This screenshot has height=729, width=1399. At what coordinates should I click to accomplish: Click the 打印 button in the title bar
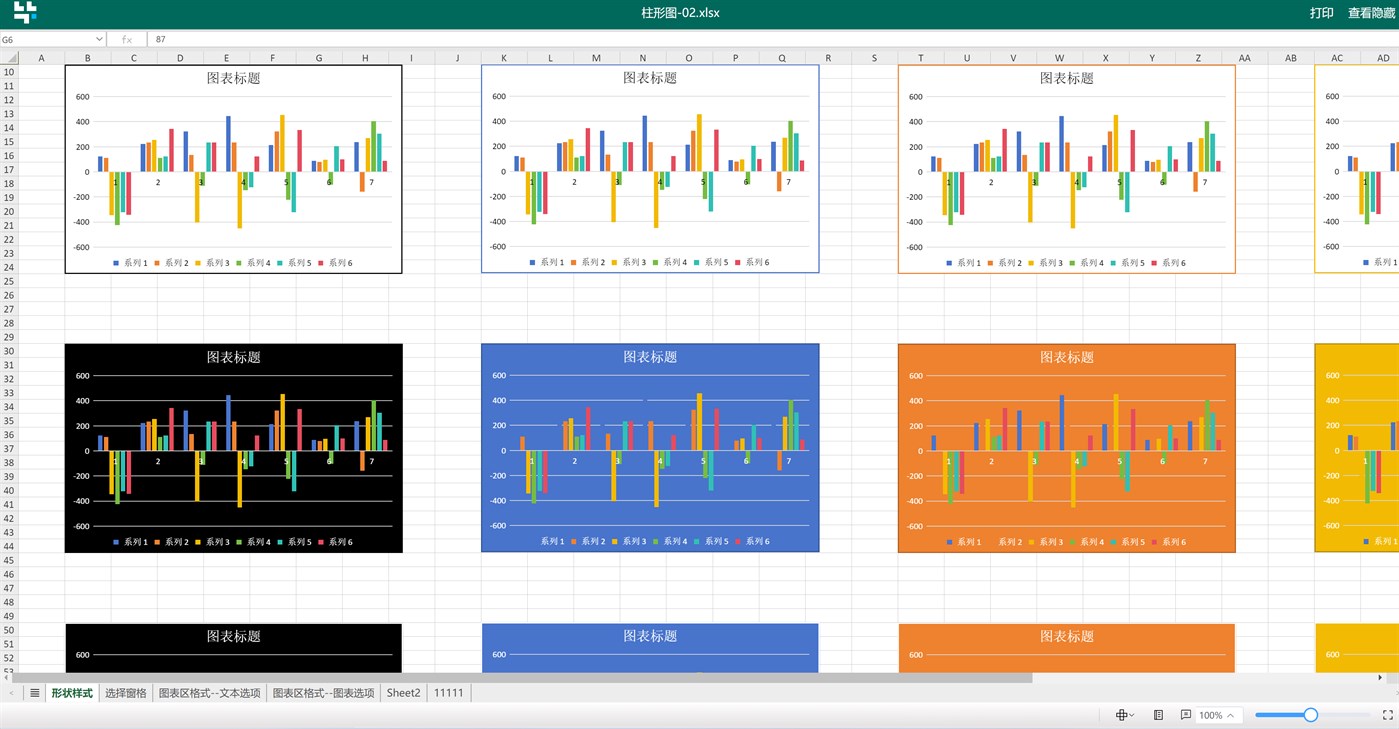point(1321,13)
